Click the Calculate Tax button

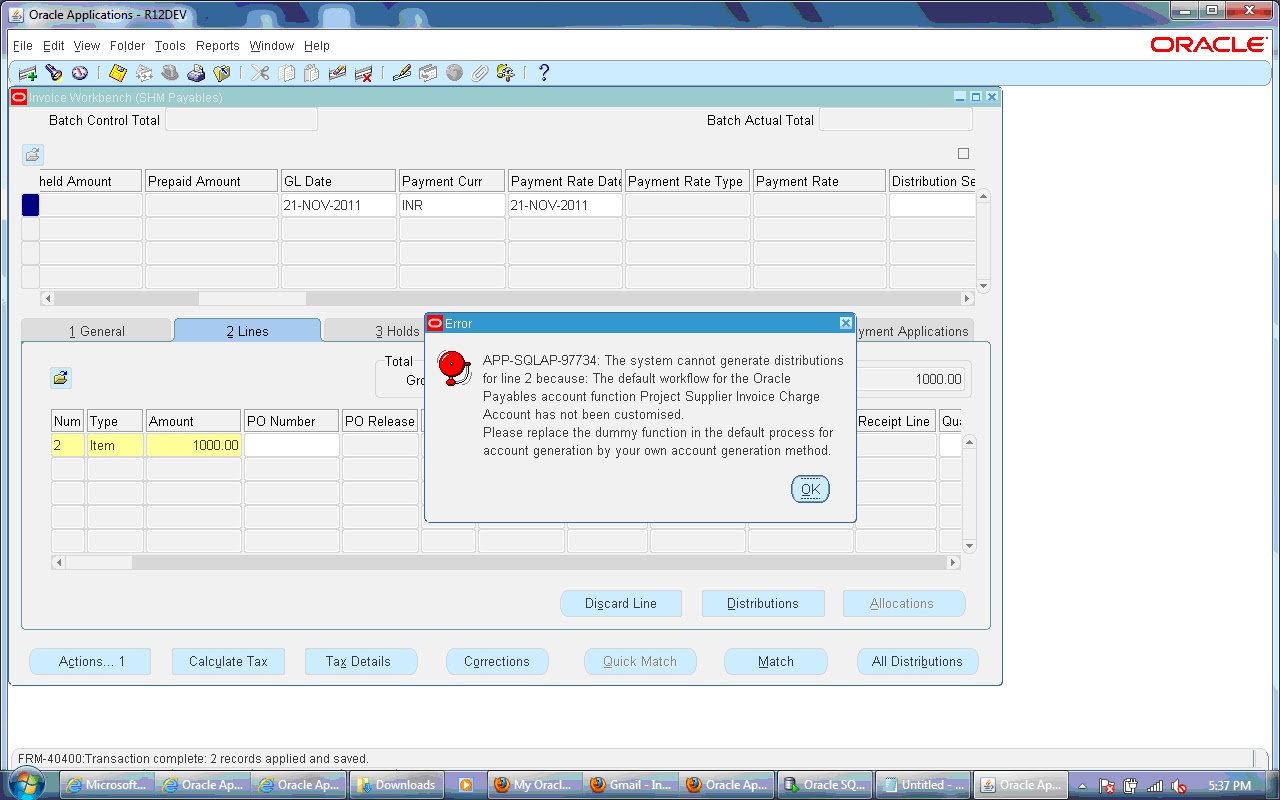228,661
